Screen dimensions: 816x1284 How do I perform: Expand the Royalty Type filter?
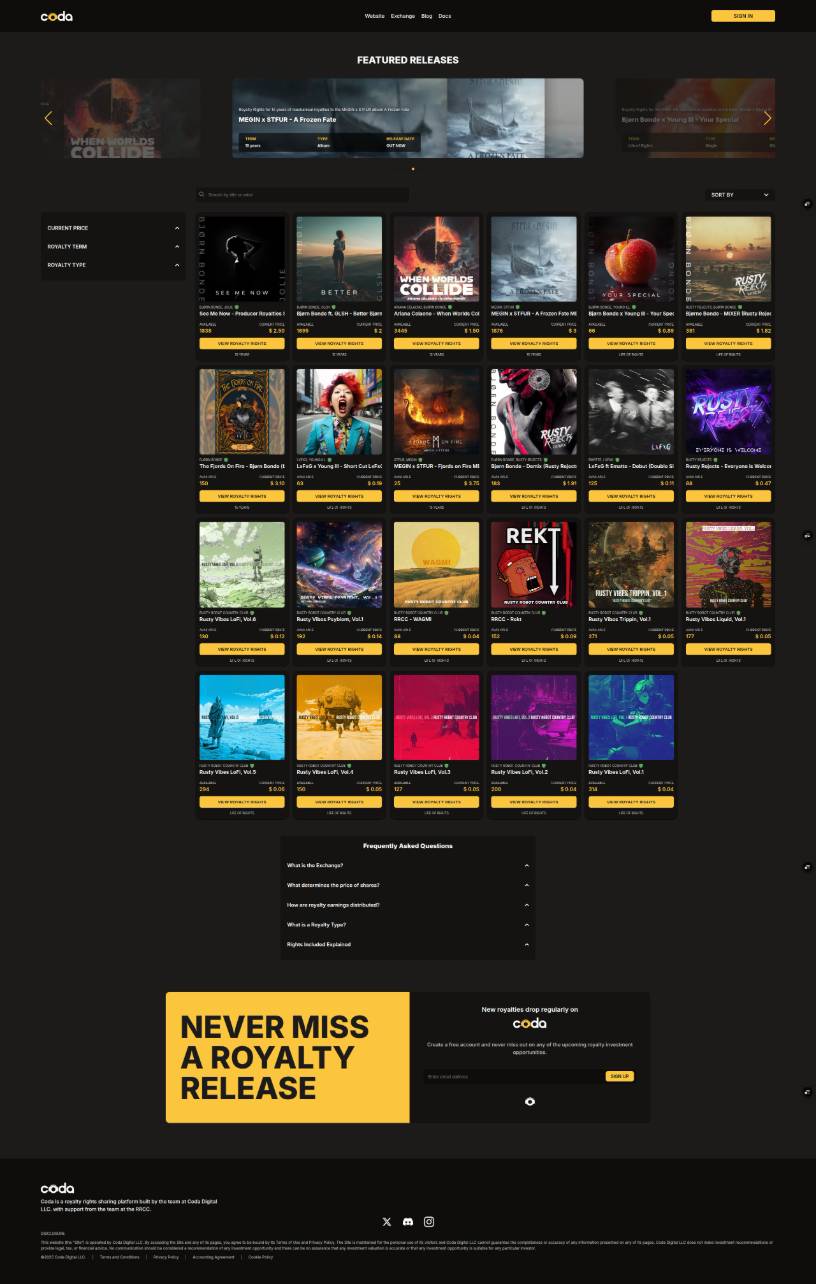[x=113, y=265]
